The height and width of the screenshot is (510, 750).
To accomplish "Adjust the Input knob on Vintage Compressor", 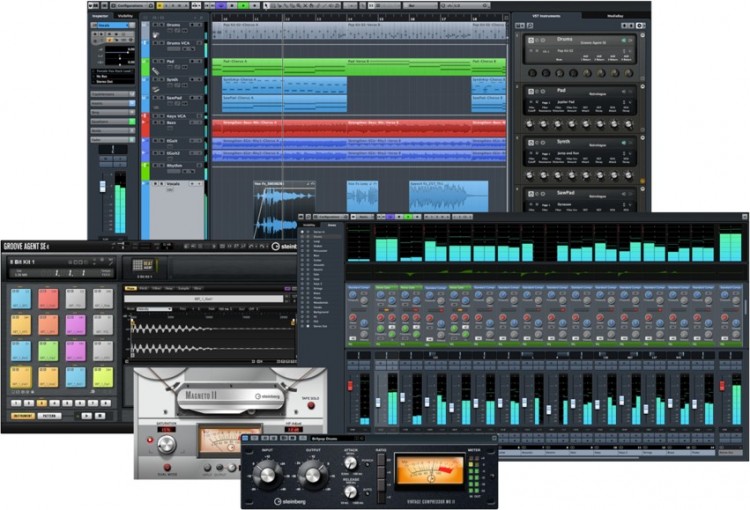I will pyautogui.click(x=266, y=475).
